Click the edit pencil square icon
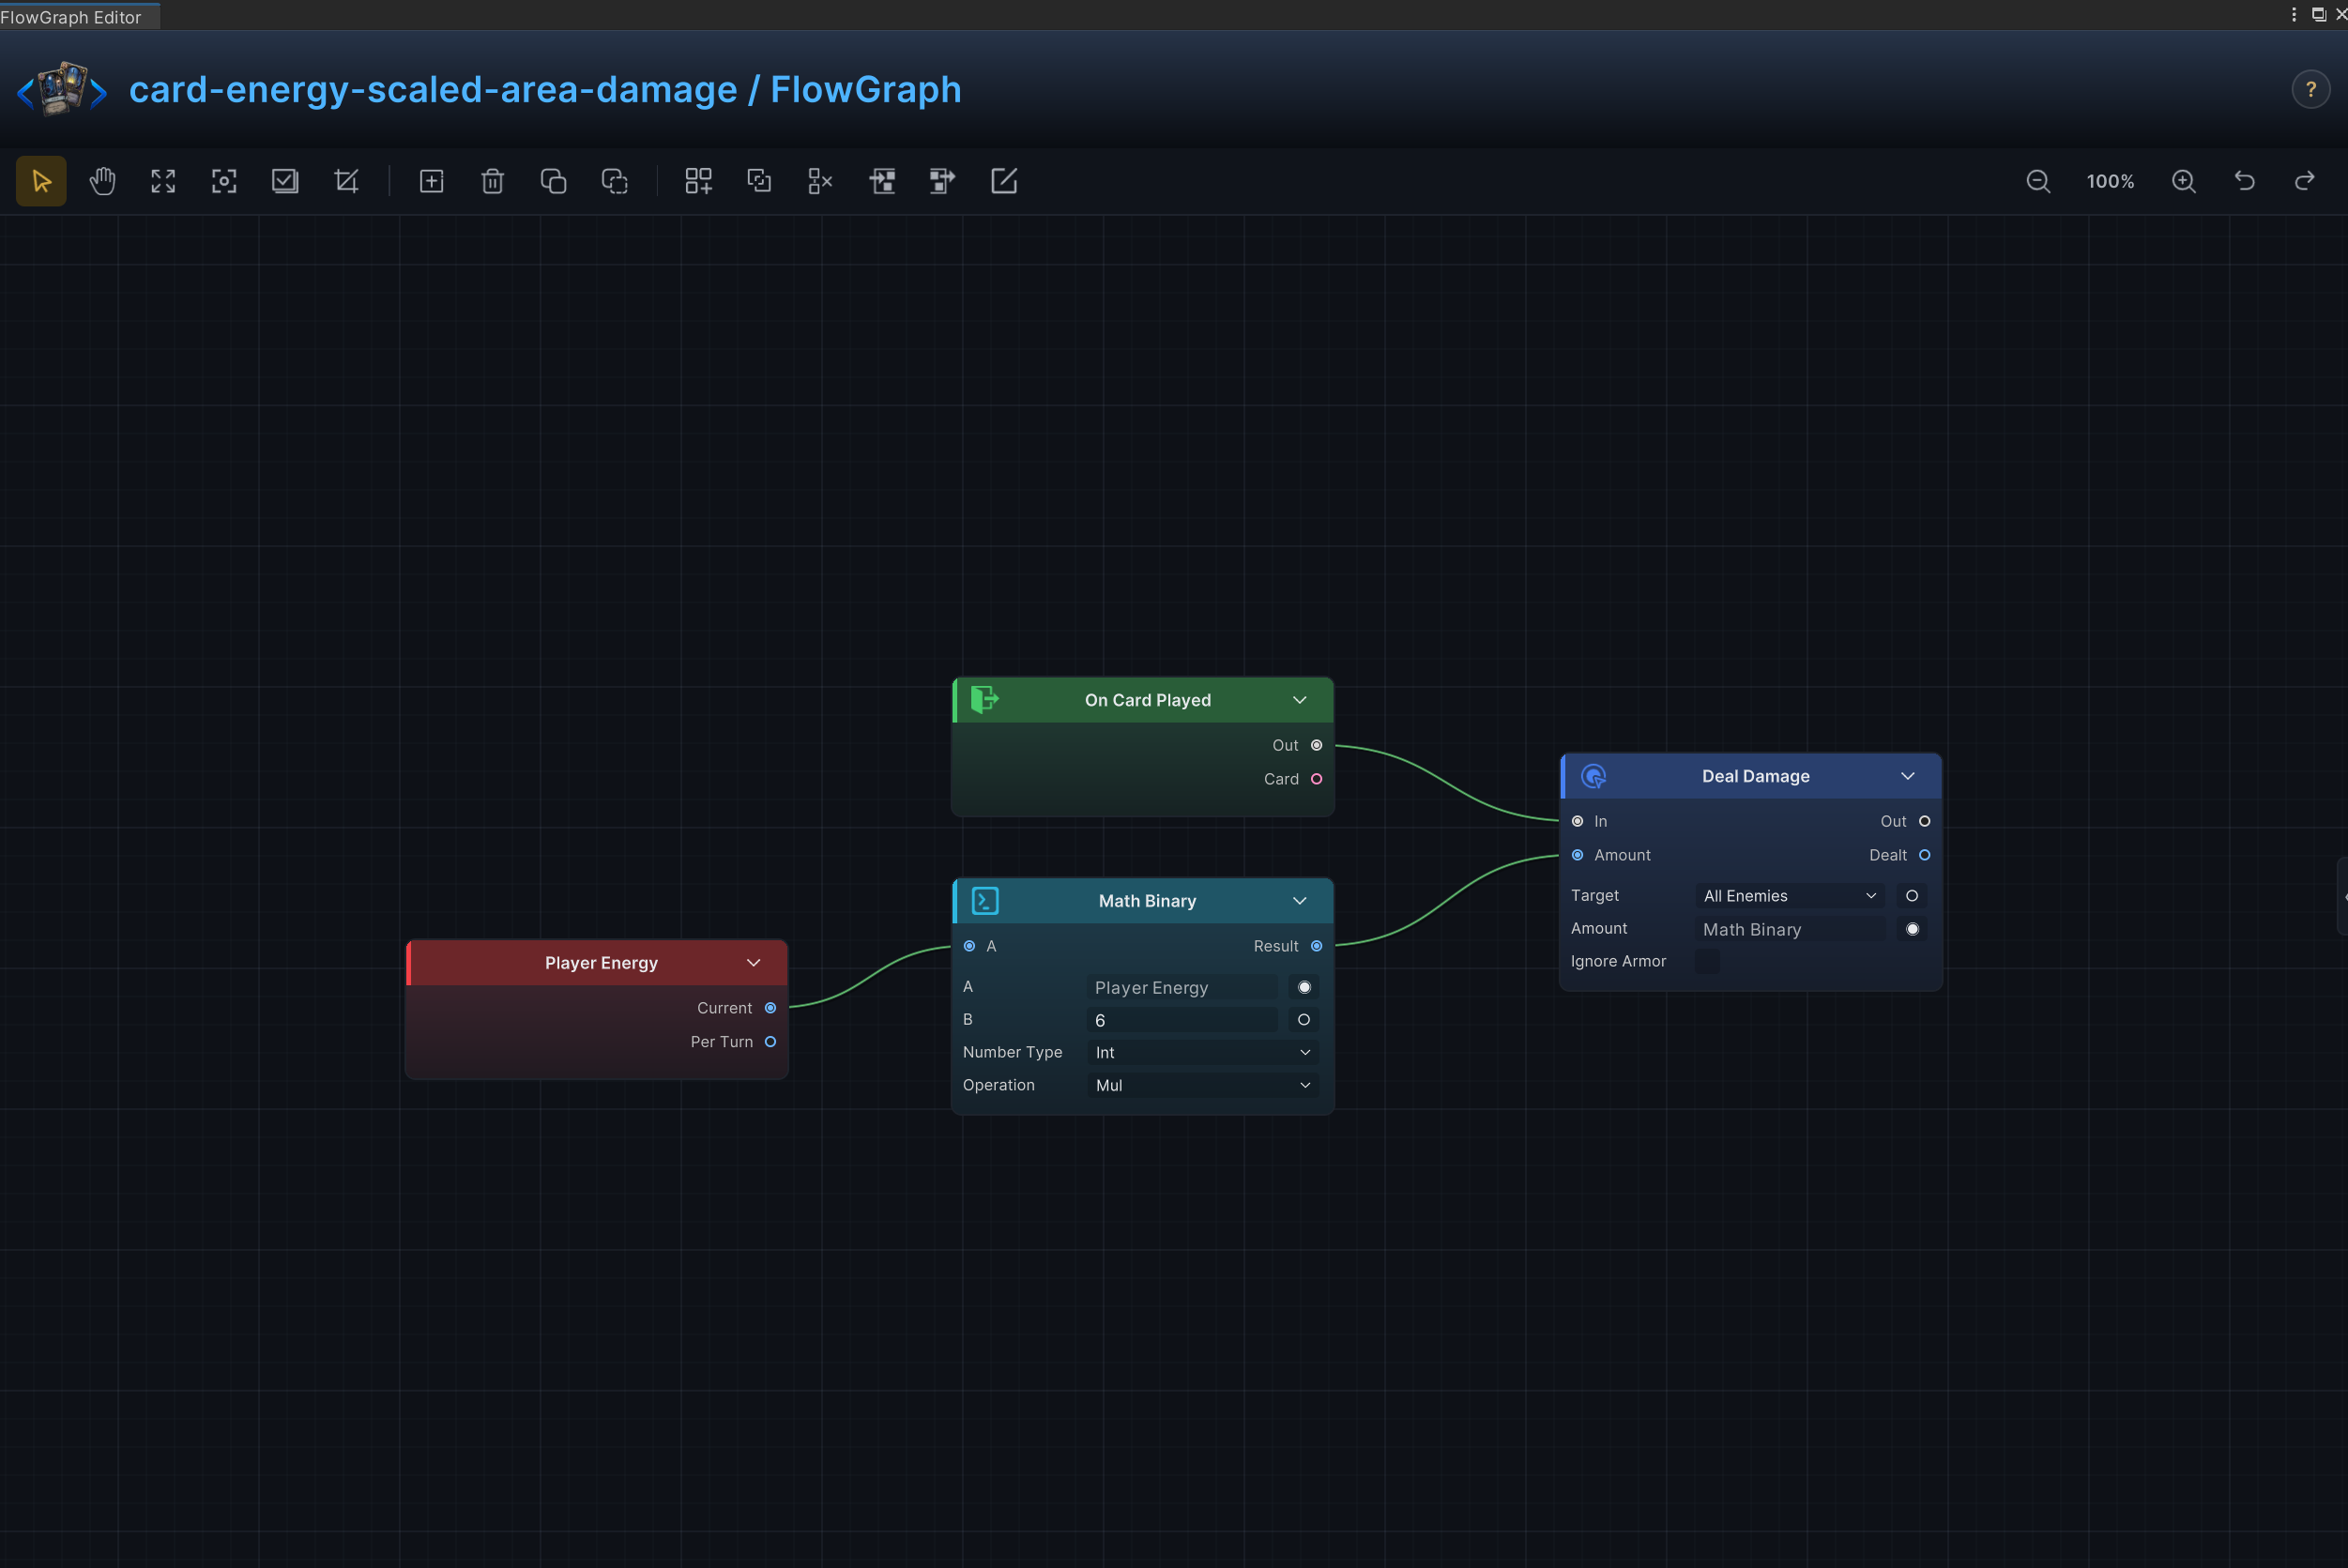This screenshot has width=2348, height=1568. (x=1003, y=181)
